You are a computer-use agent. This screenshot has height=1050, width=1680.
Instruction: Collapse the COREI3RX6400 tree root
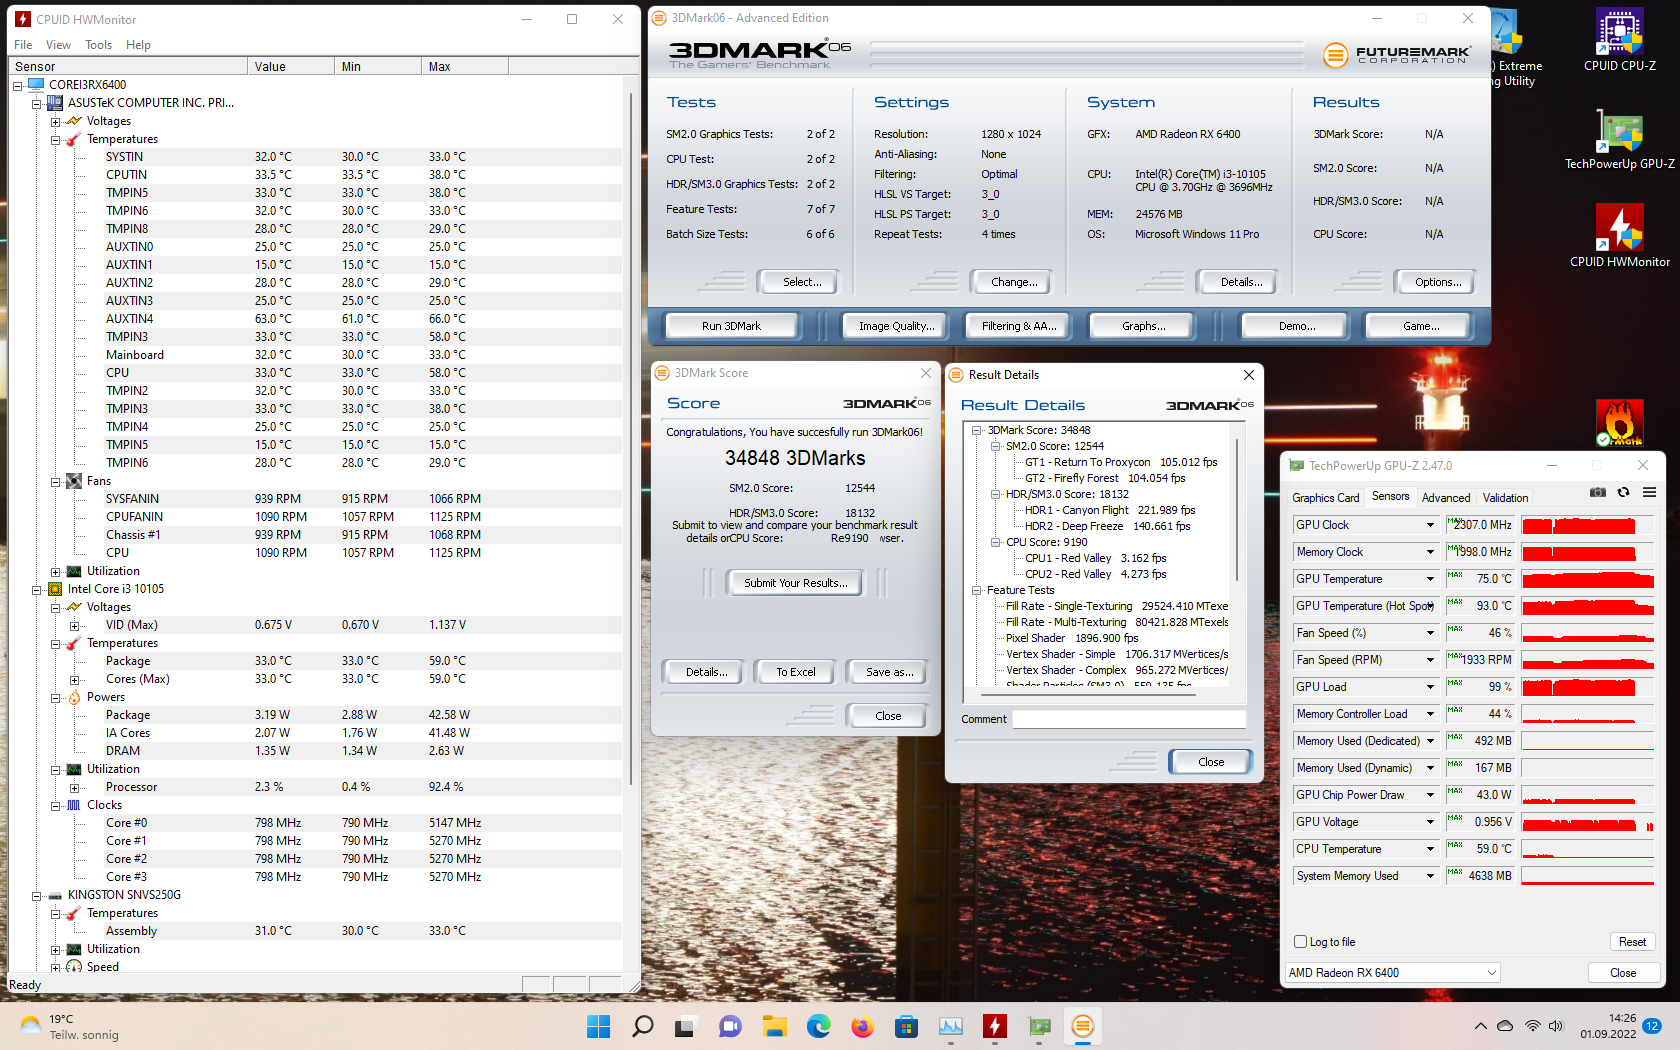(18, 85)
